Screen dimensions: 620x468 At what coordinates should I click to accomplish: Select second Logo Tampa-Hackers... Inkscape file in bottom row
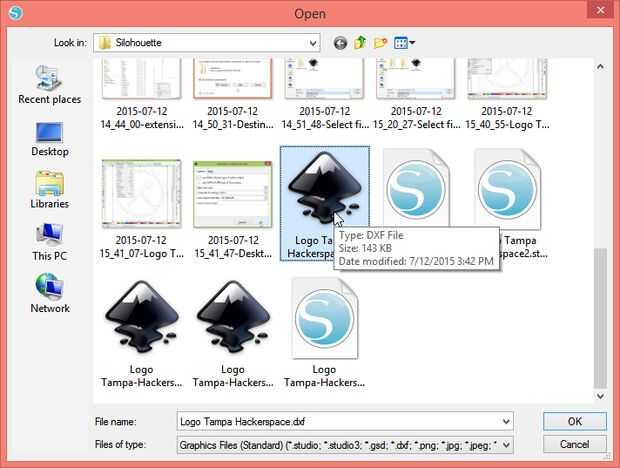[x=233, y=333]
